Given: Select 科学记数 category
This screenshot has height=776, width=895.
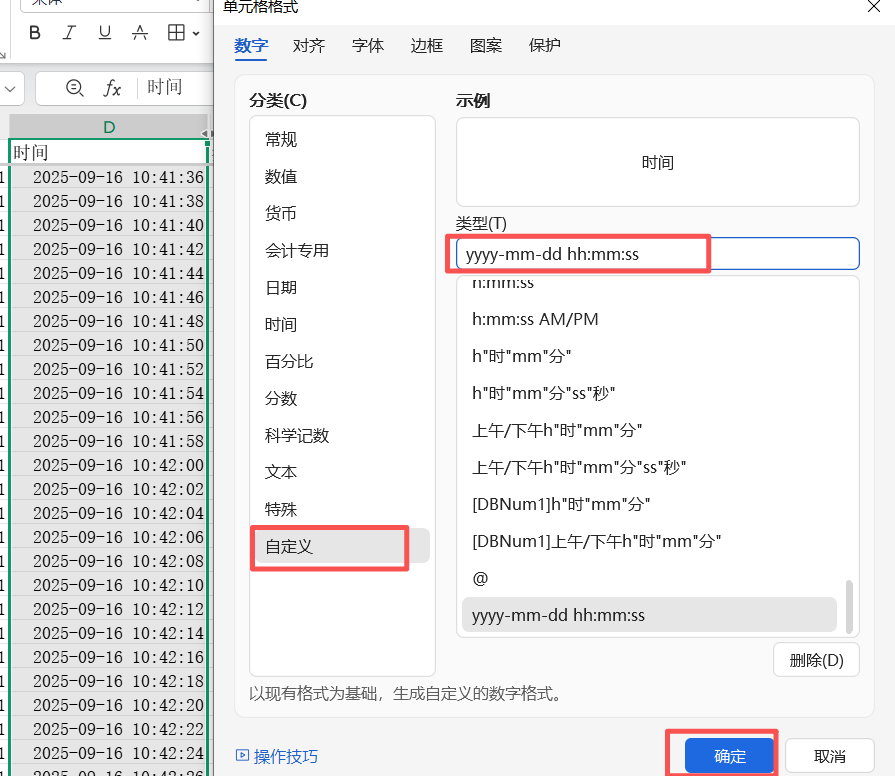Looking at the screenshot, I should 342,435.
